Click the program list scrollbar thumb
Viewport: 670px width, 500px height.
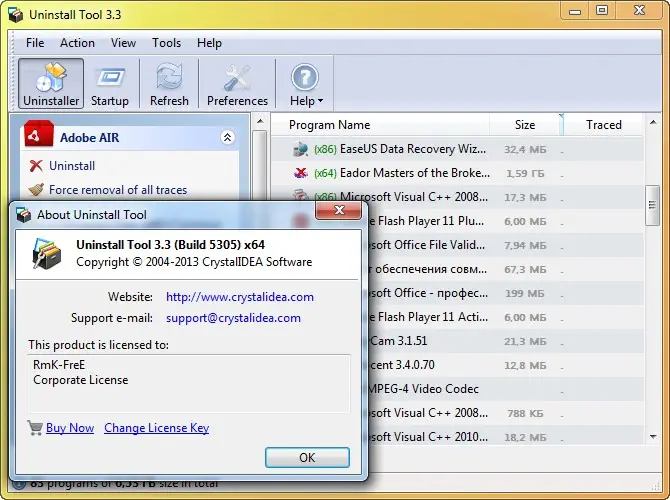(652, 205)
